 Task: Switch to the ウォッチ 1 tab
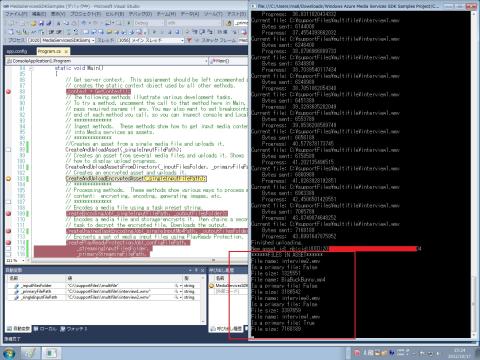pos(74,329)
